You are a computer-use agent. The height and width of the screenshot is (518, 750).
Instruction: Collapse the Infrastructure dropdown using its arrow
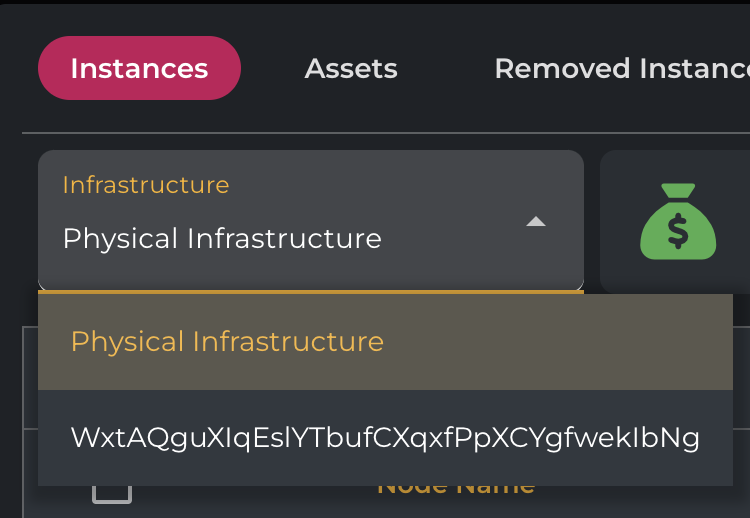click(536, 221)
